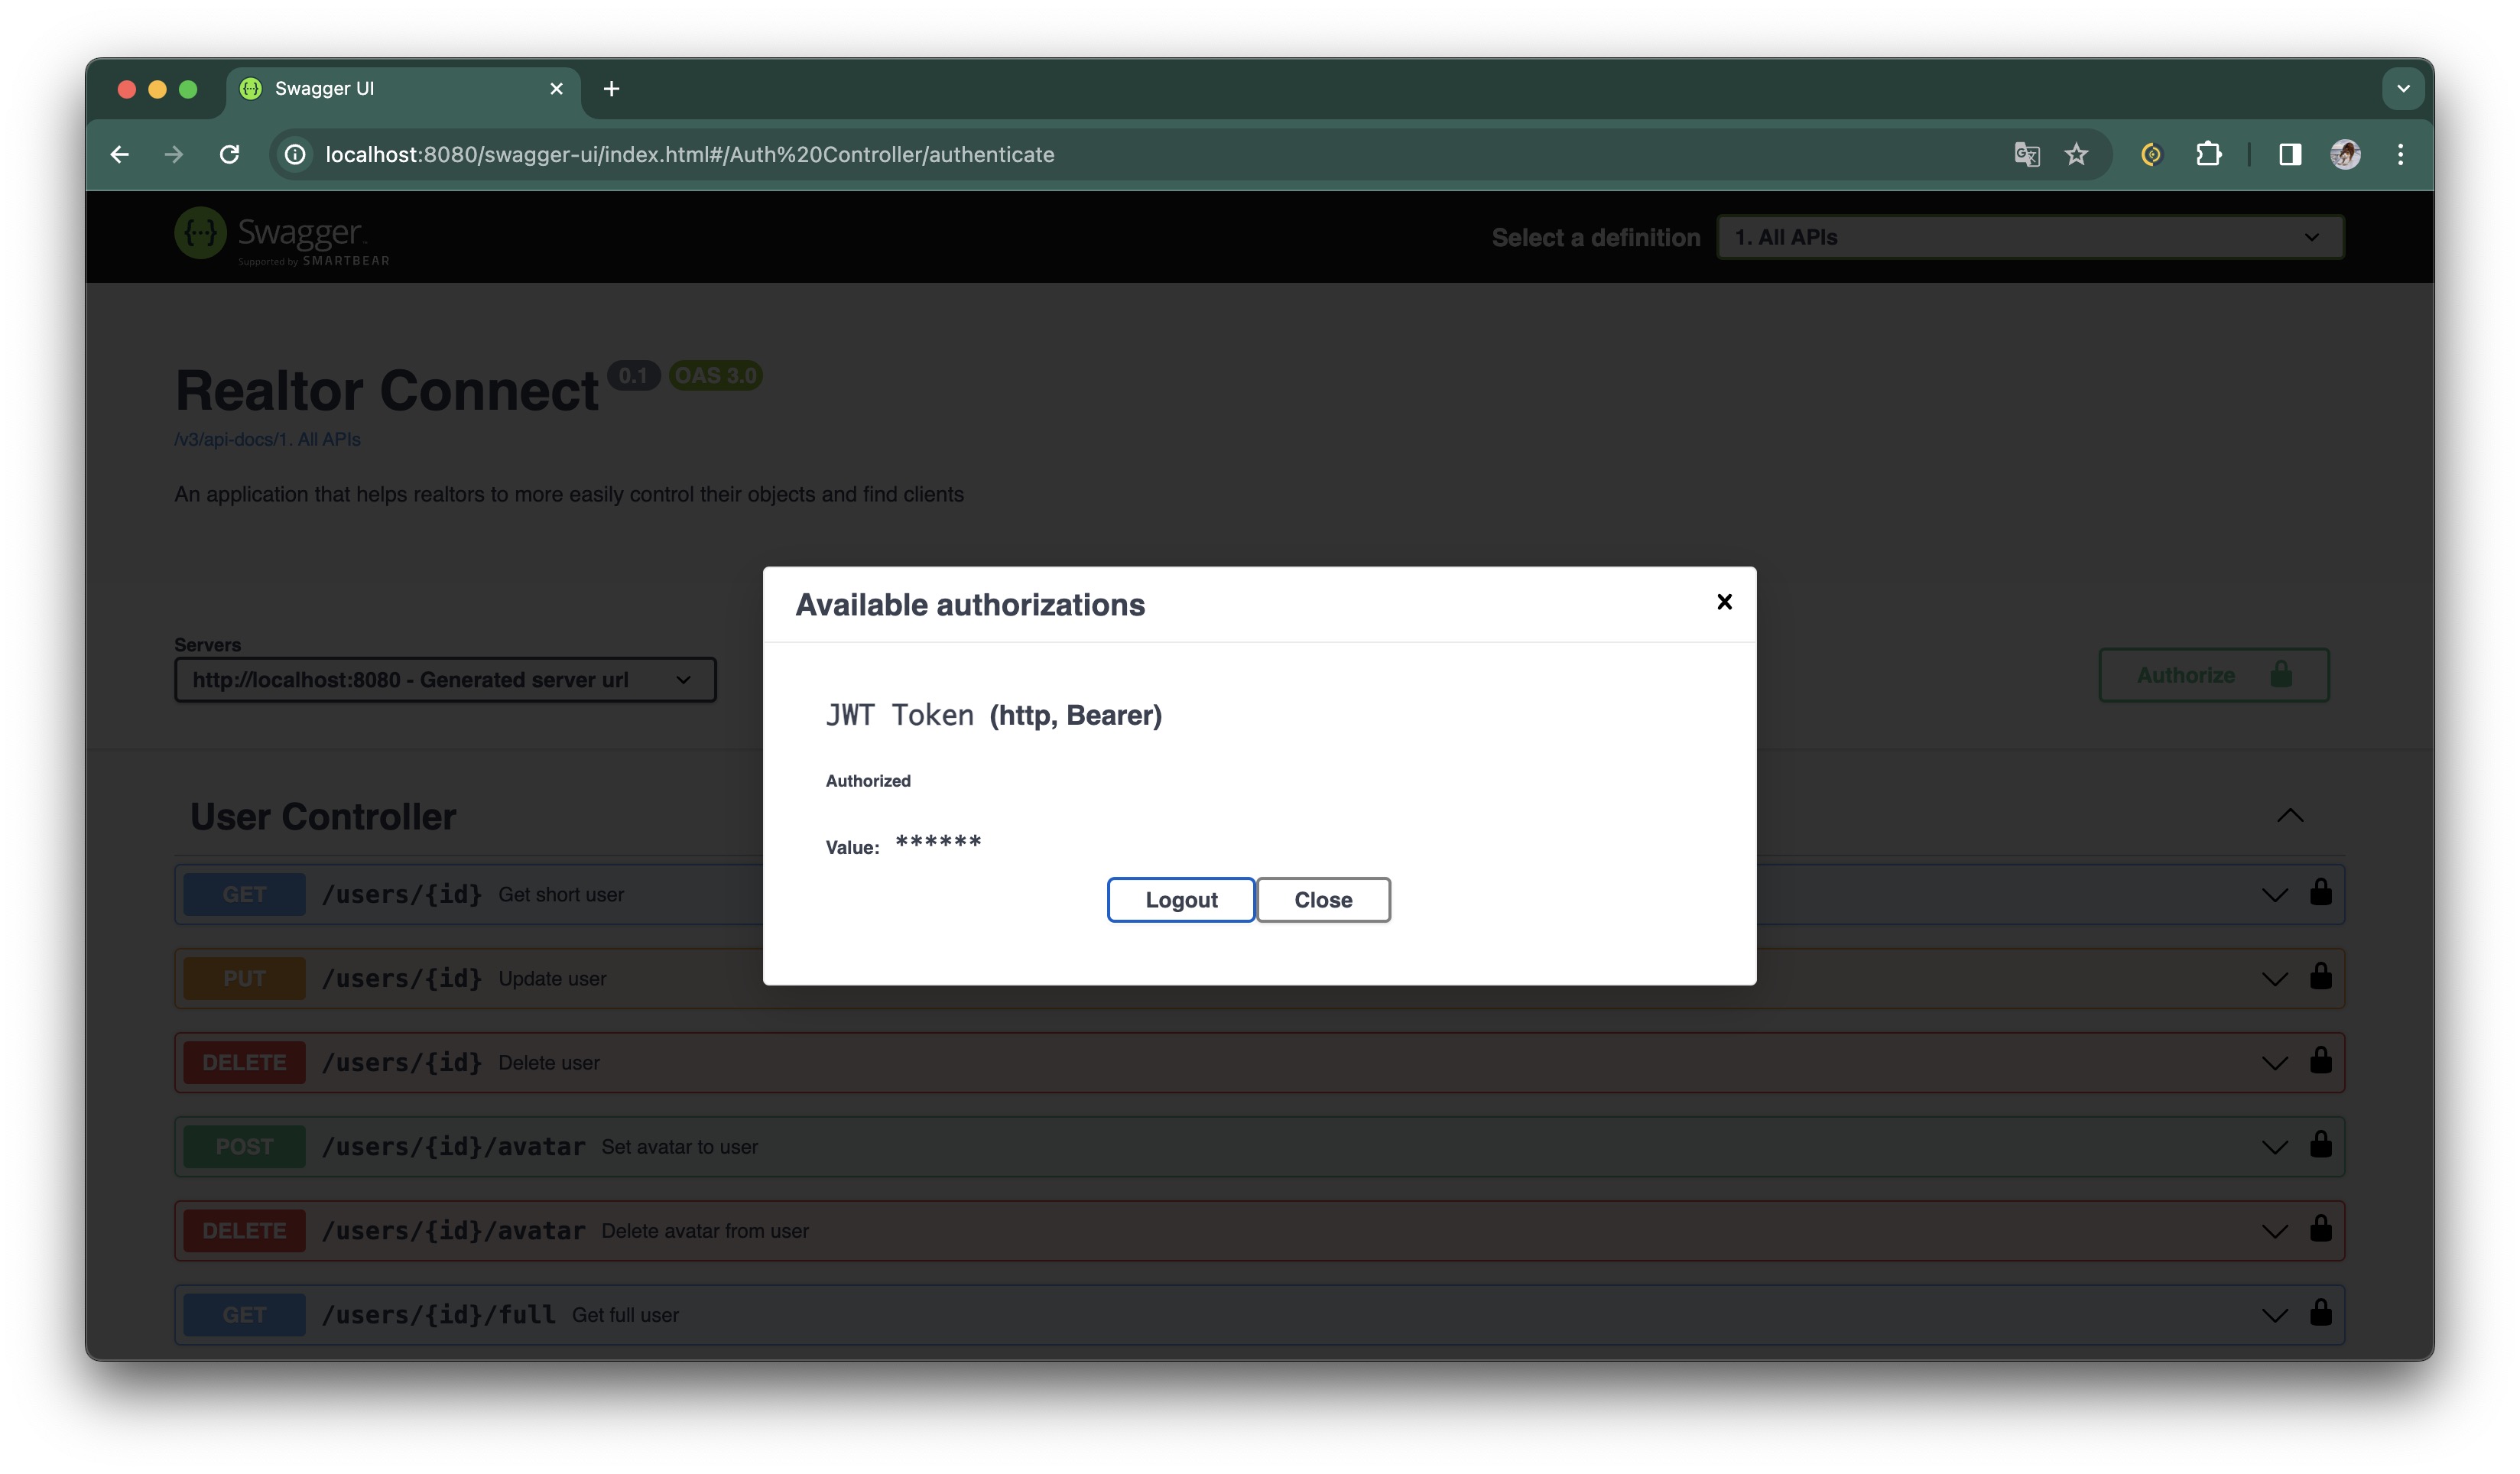Bookmark the page with the star icon

pos(2076,154)
